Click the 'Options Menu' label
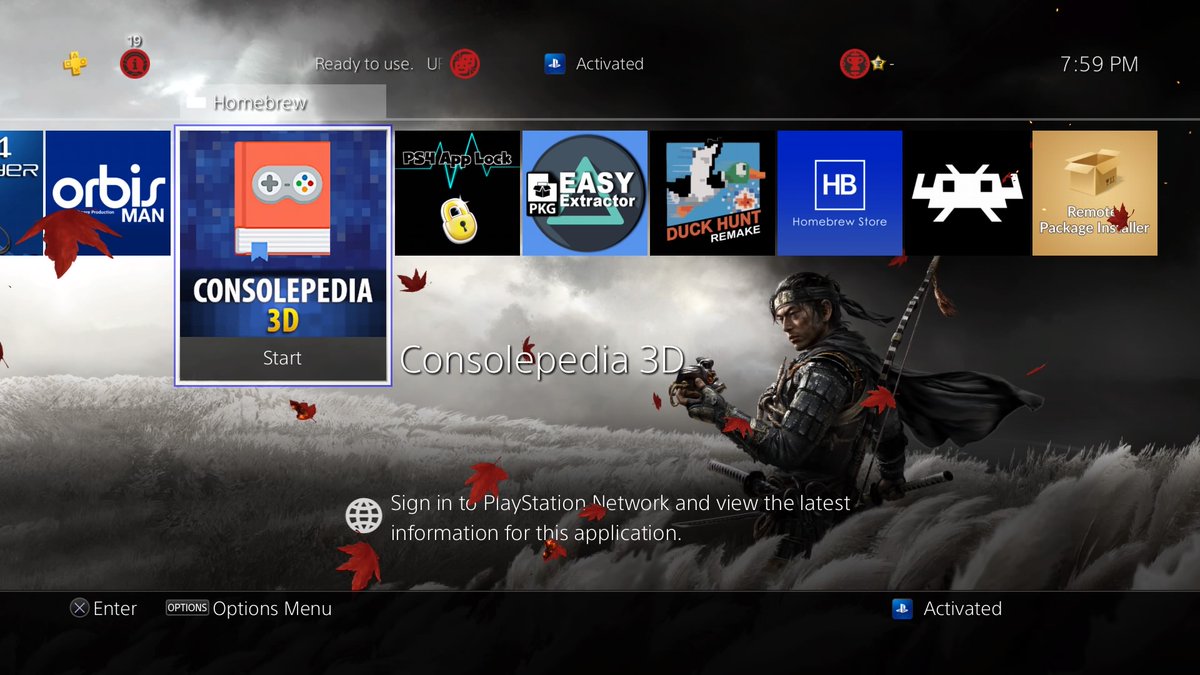The image size is (1200, 675). [x=272, y=608]
